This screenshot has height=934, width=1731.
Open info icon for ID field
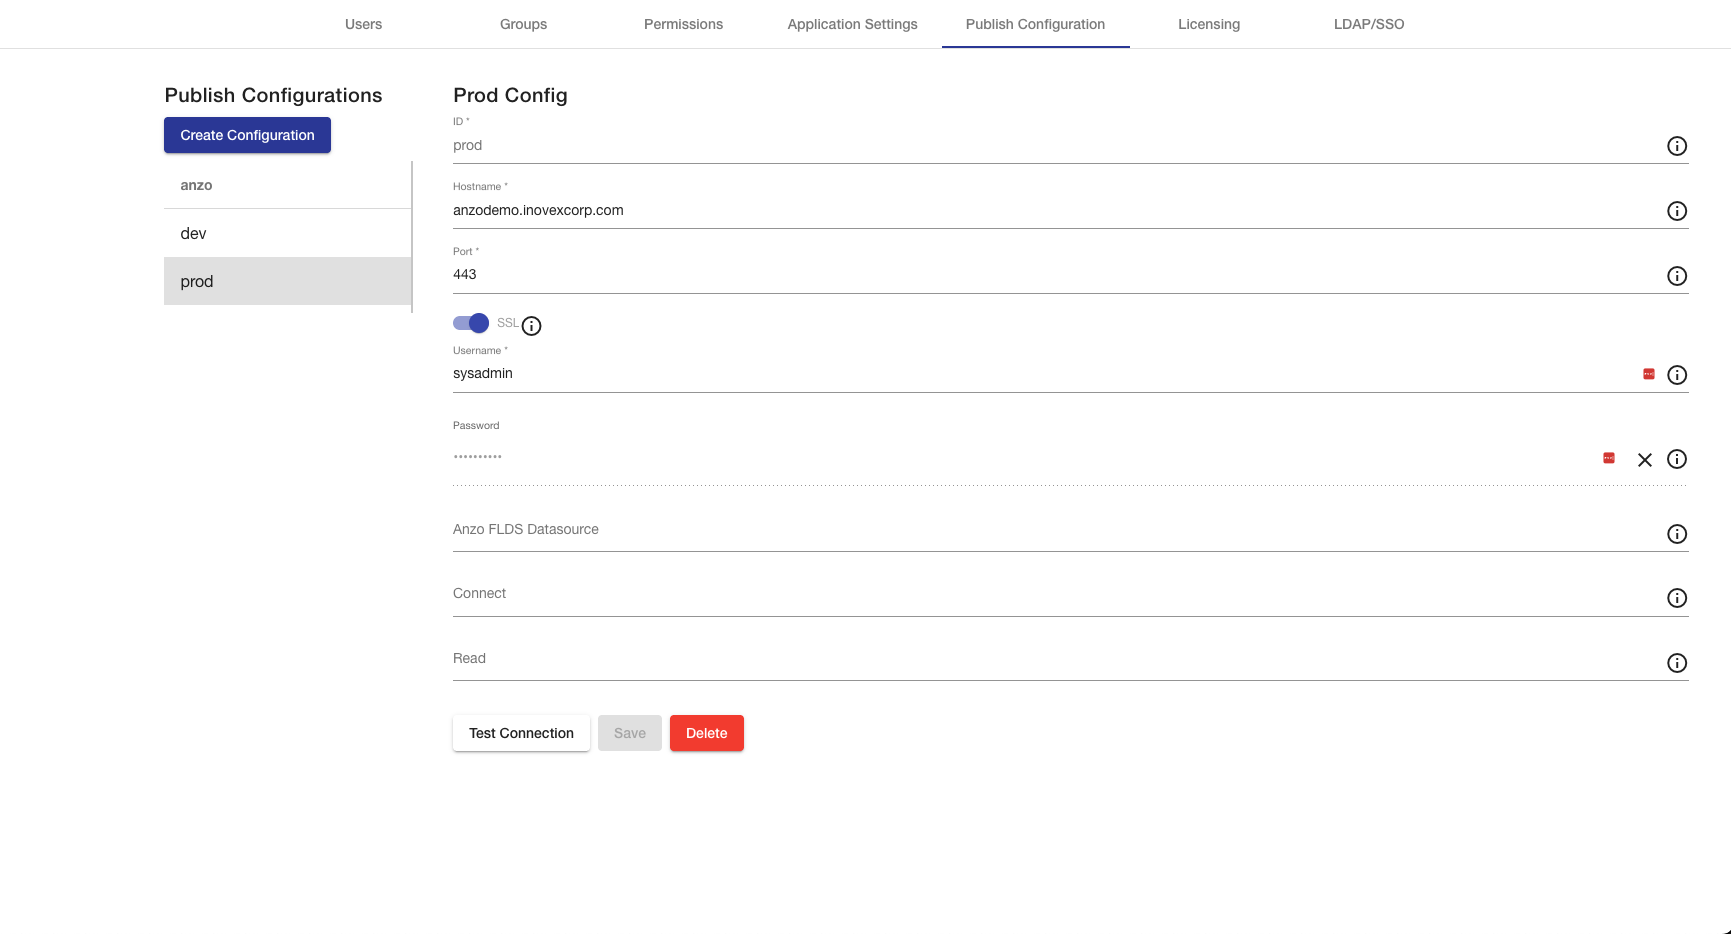click(1677, 146)
